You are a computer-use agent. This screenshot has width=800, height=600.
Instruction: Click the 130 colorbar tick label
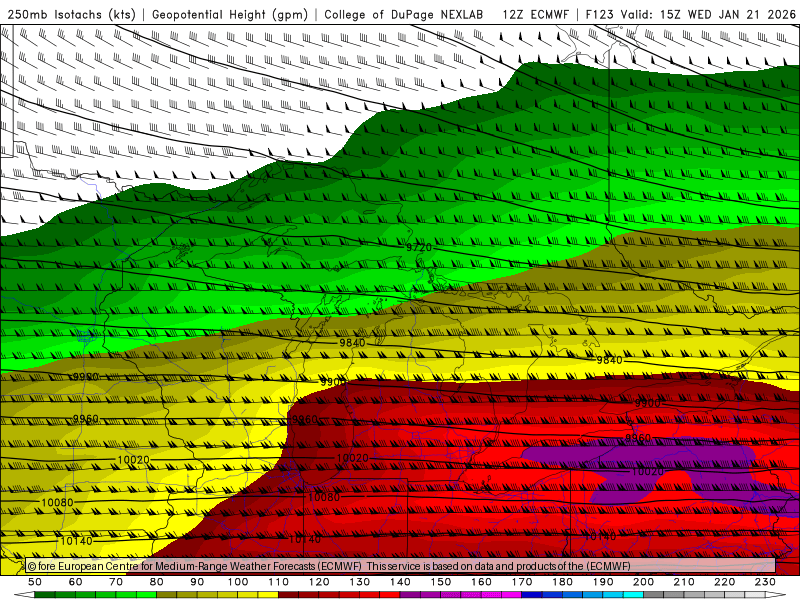coord(360,582)
